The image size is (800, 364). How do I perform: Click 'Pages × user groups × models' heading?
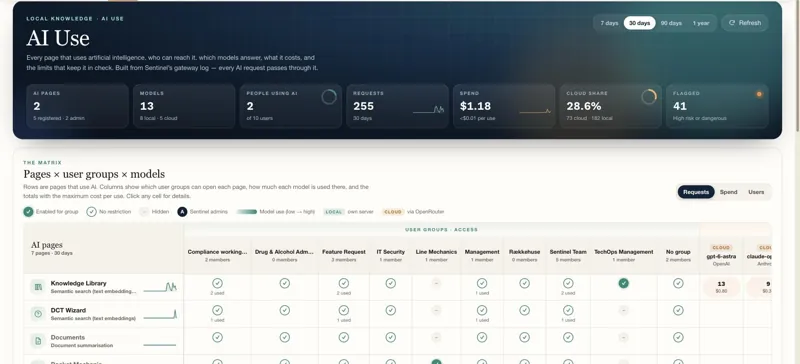click(x=94, y=174)
